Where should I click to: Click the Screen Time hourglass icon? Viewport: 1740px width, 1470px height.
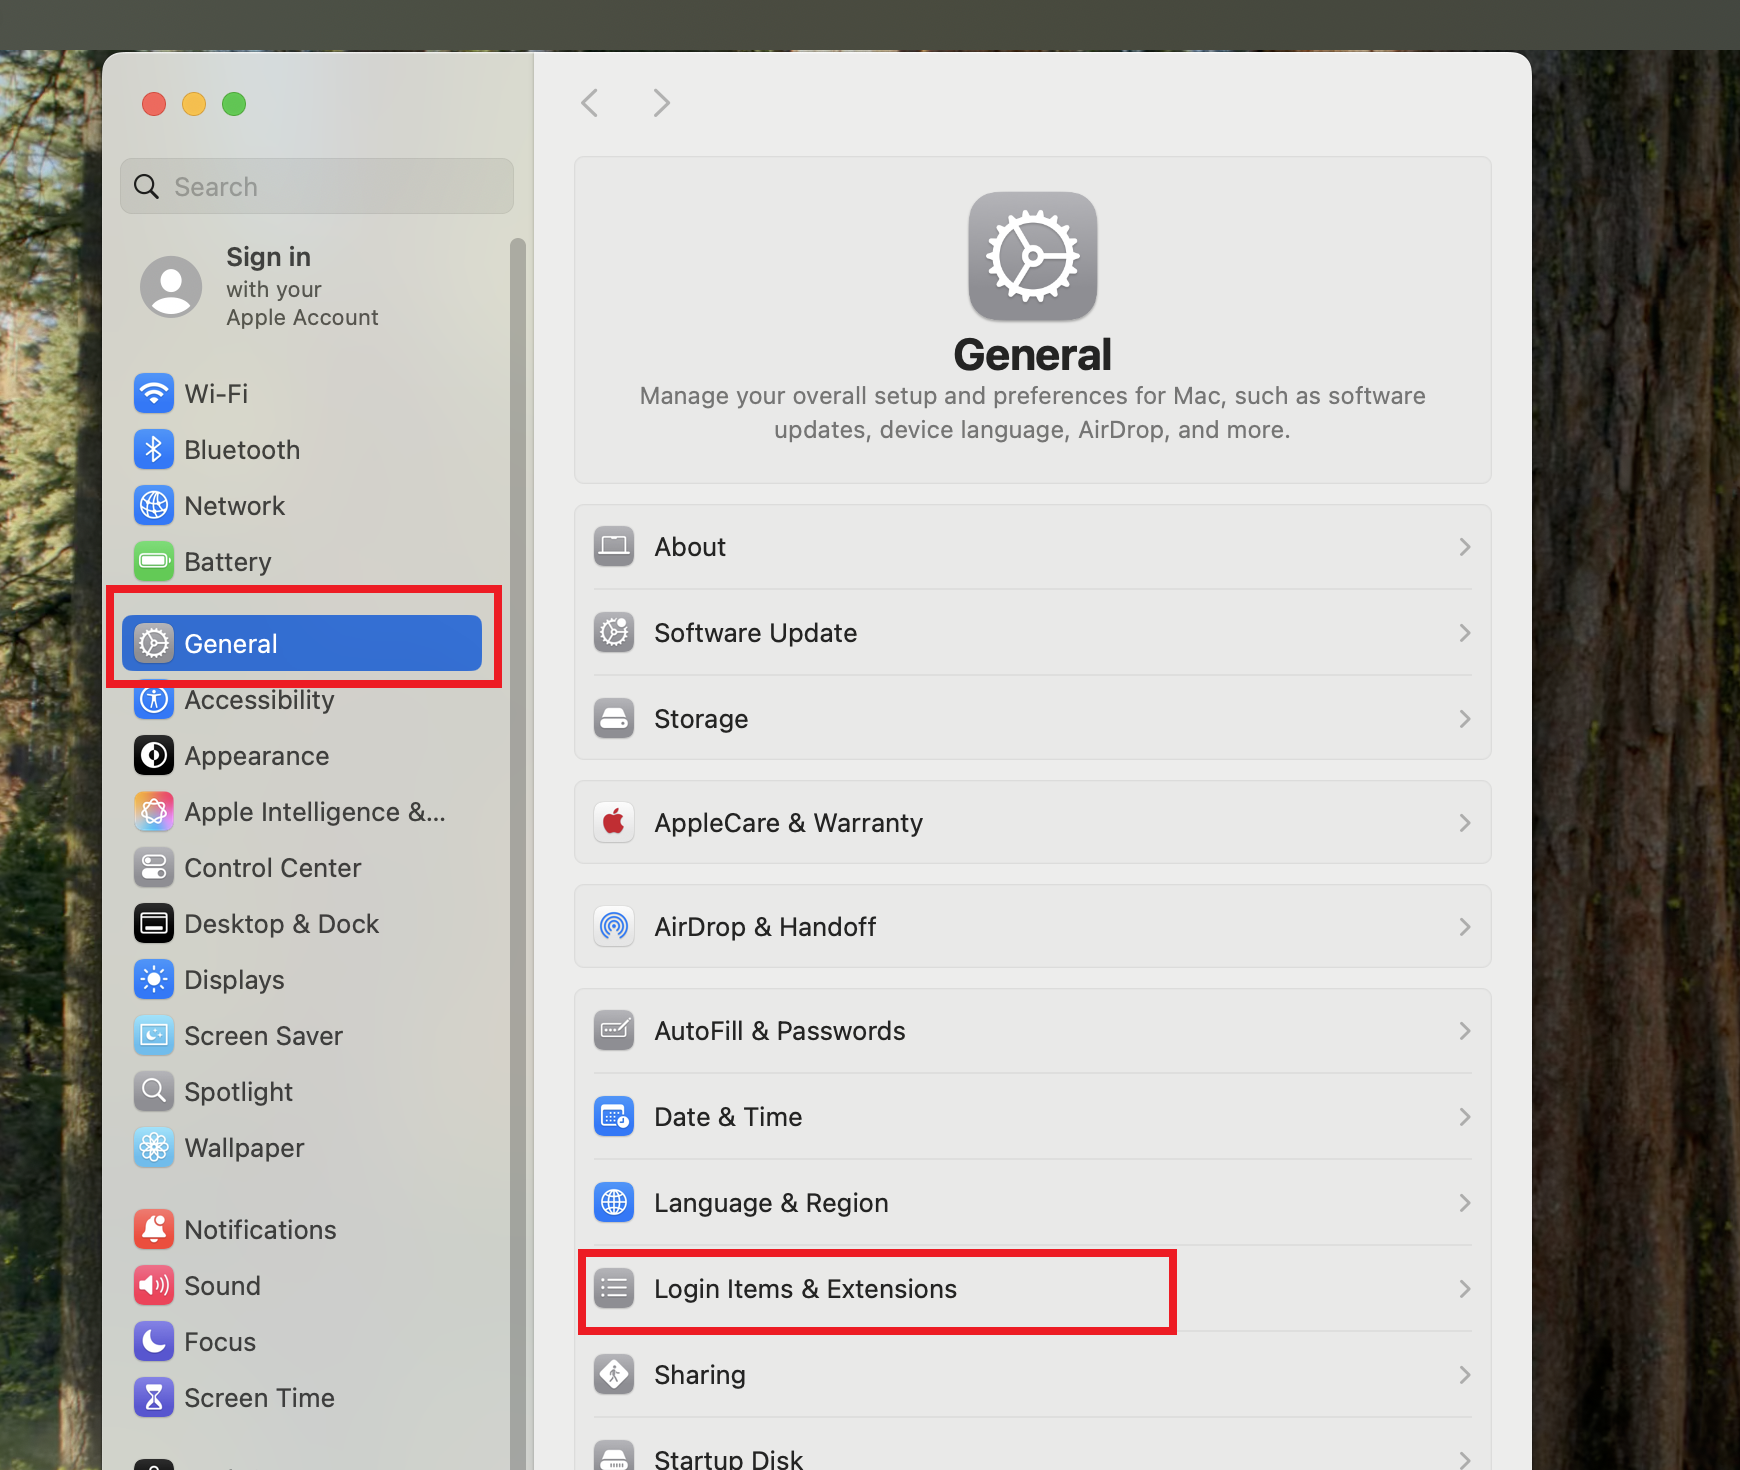[154, 1398]
